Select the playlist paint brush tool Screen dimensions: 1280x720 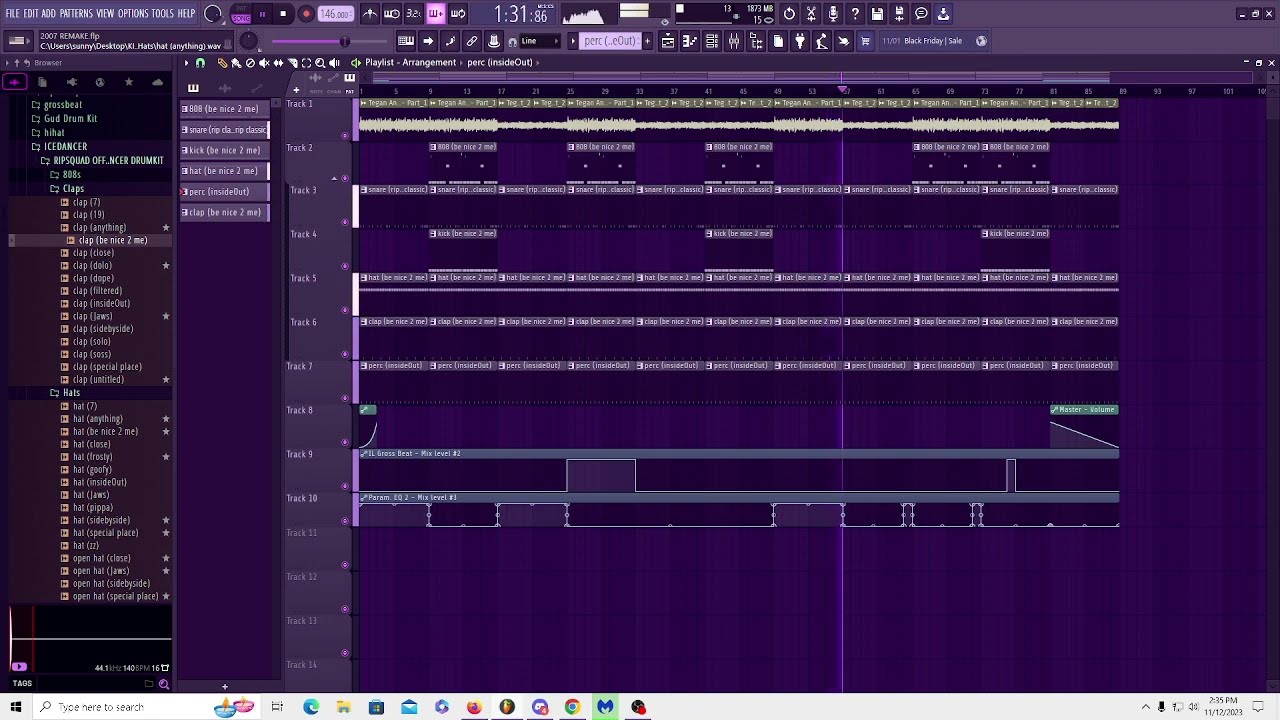coord(236,63)
